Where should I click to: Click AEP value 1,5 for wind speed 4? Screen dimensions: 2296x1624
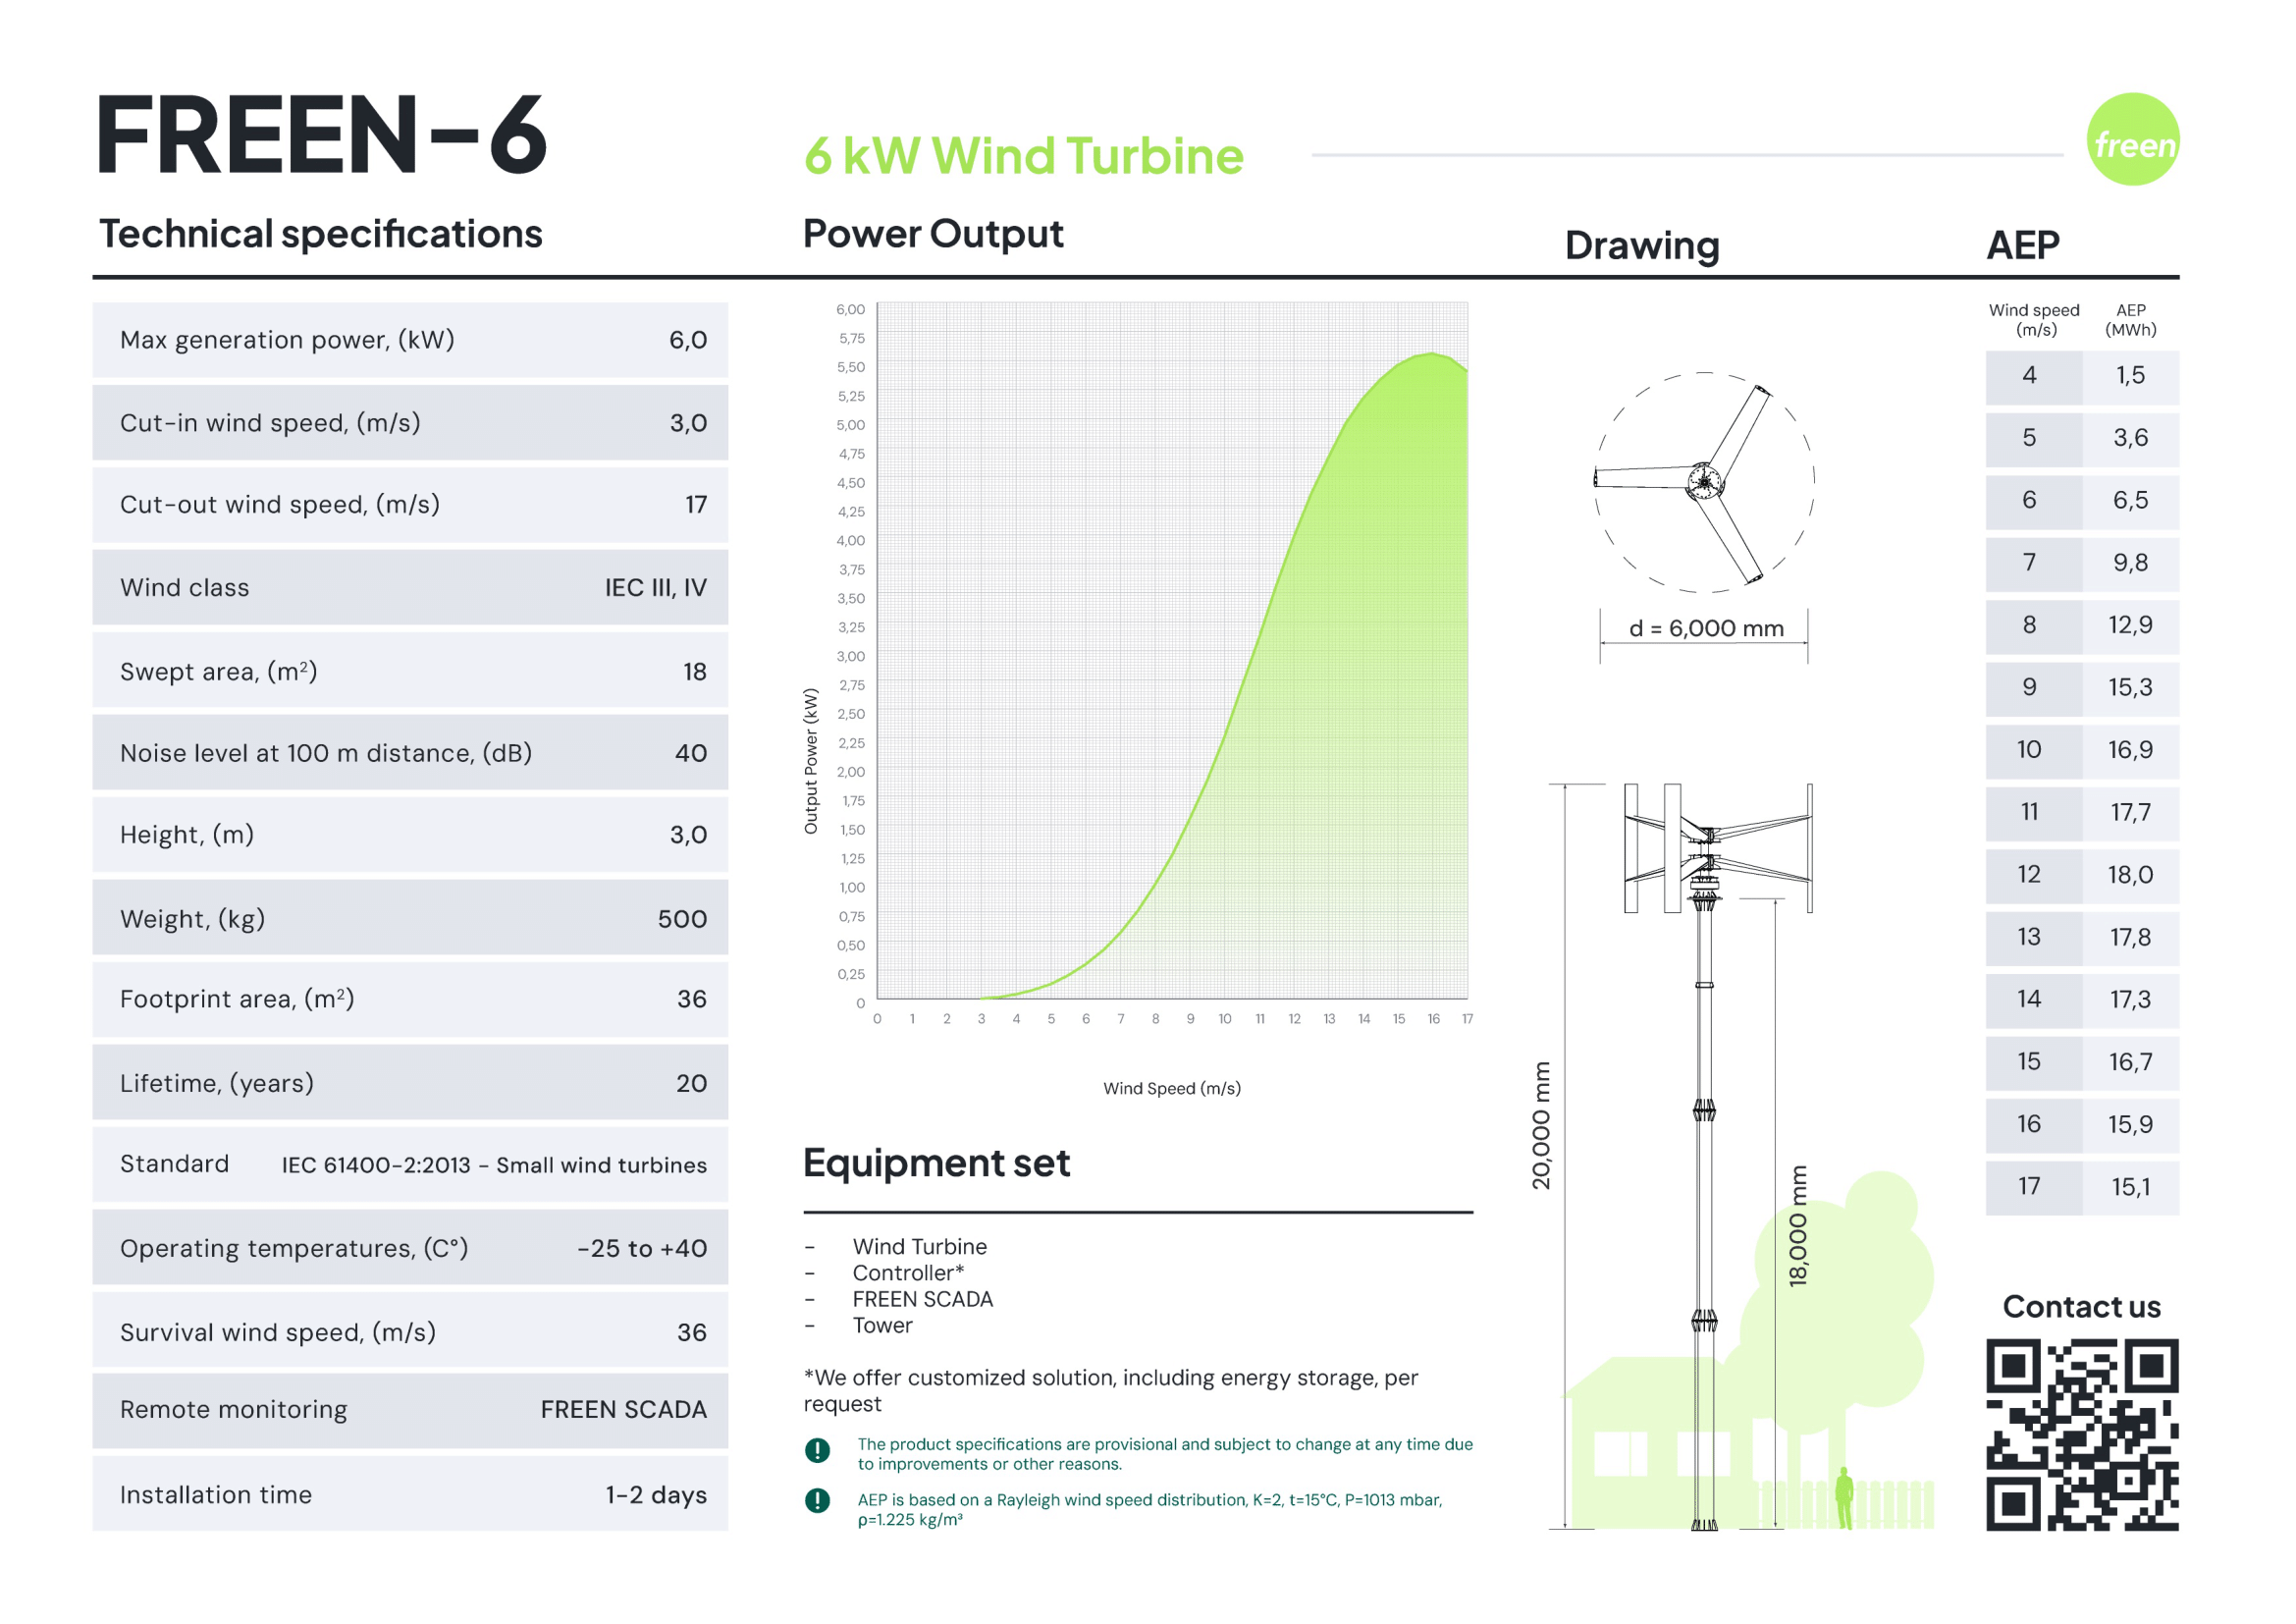pos(2130,375)
